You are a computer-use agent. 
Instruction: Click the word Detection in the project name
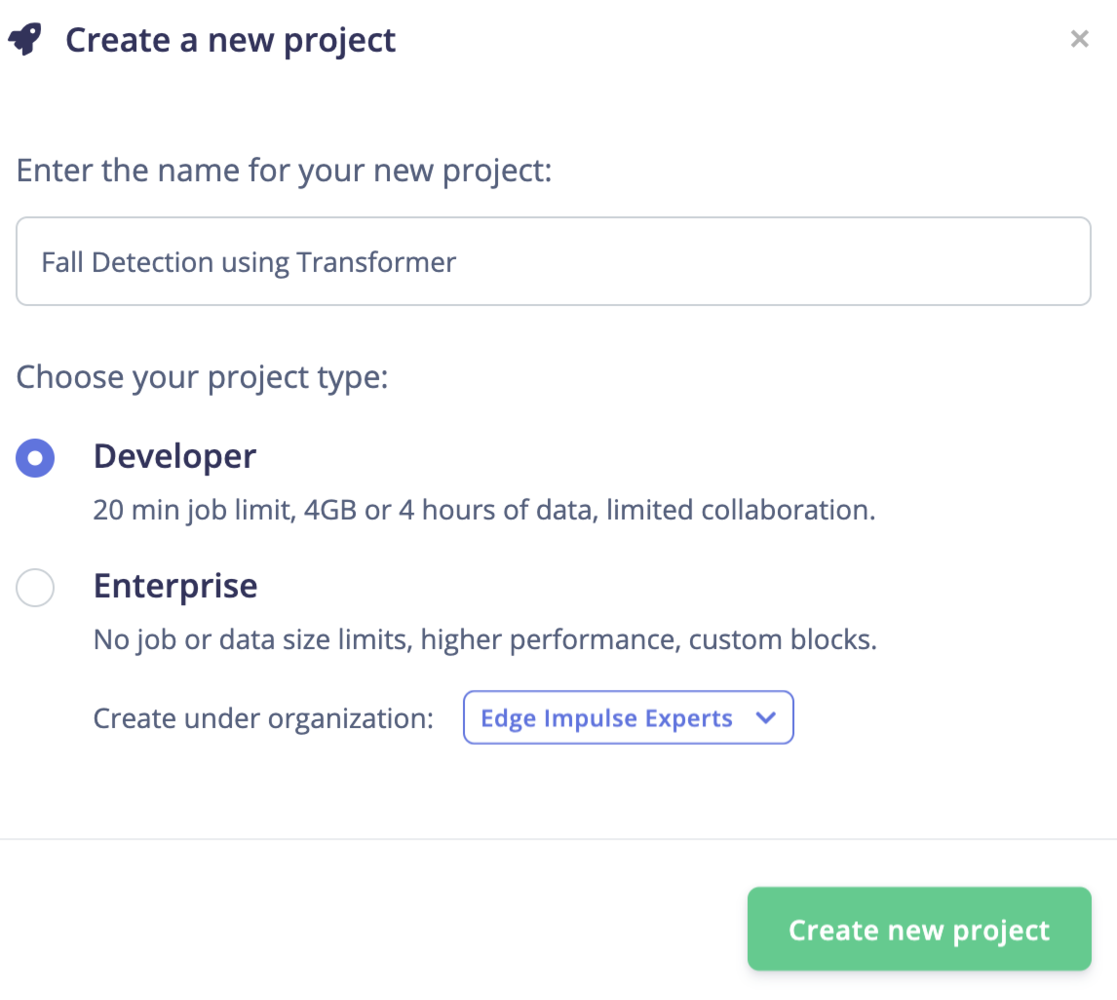click(x=152, y=263)
